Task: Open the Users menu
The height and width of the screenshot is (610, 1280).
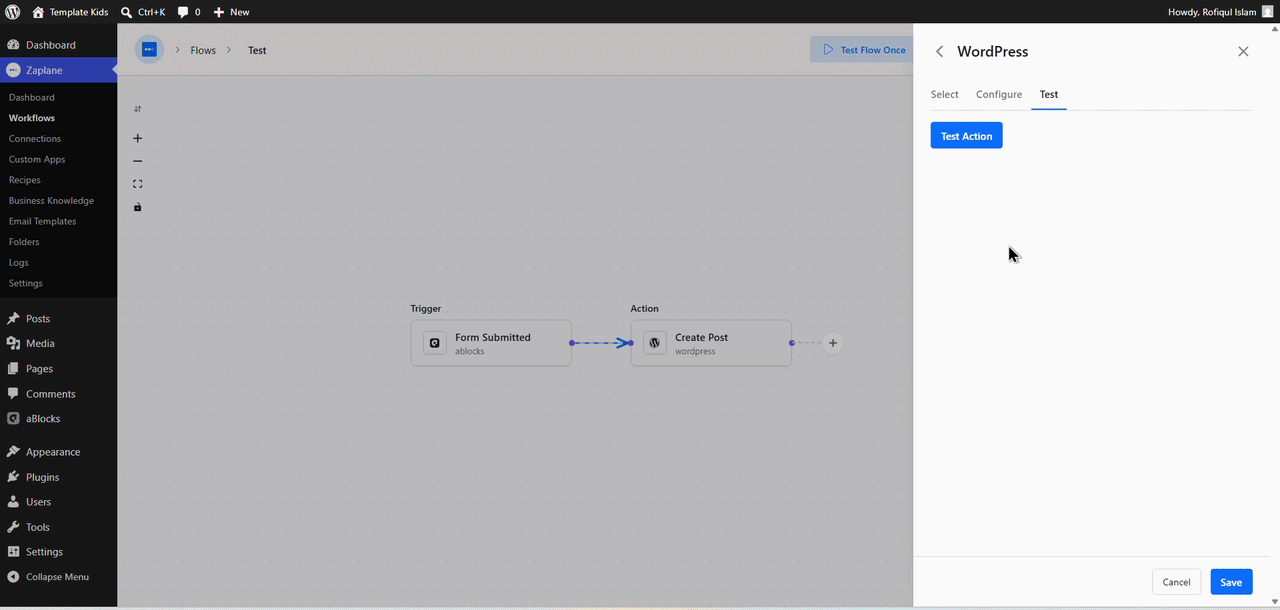Action: pos(58,502)
